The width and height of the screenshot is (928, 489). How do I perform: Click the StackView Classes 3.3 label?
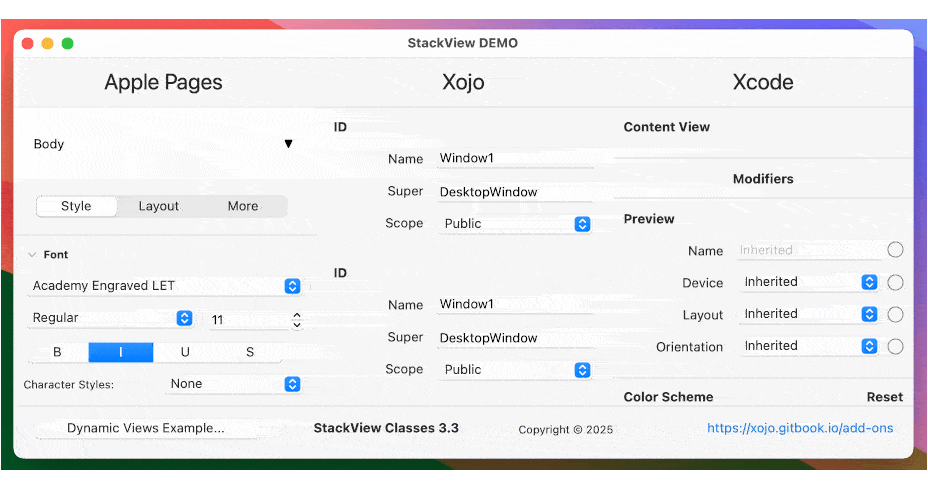coord(386,428)
